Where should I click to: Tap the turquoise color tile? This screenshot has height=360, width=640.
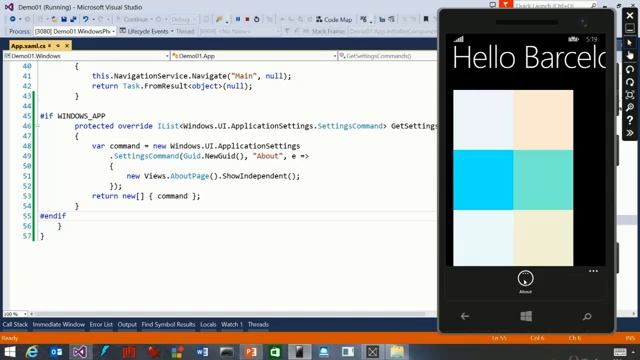pyautogui.click(x=543, y=180)
